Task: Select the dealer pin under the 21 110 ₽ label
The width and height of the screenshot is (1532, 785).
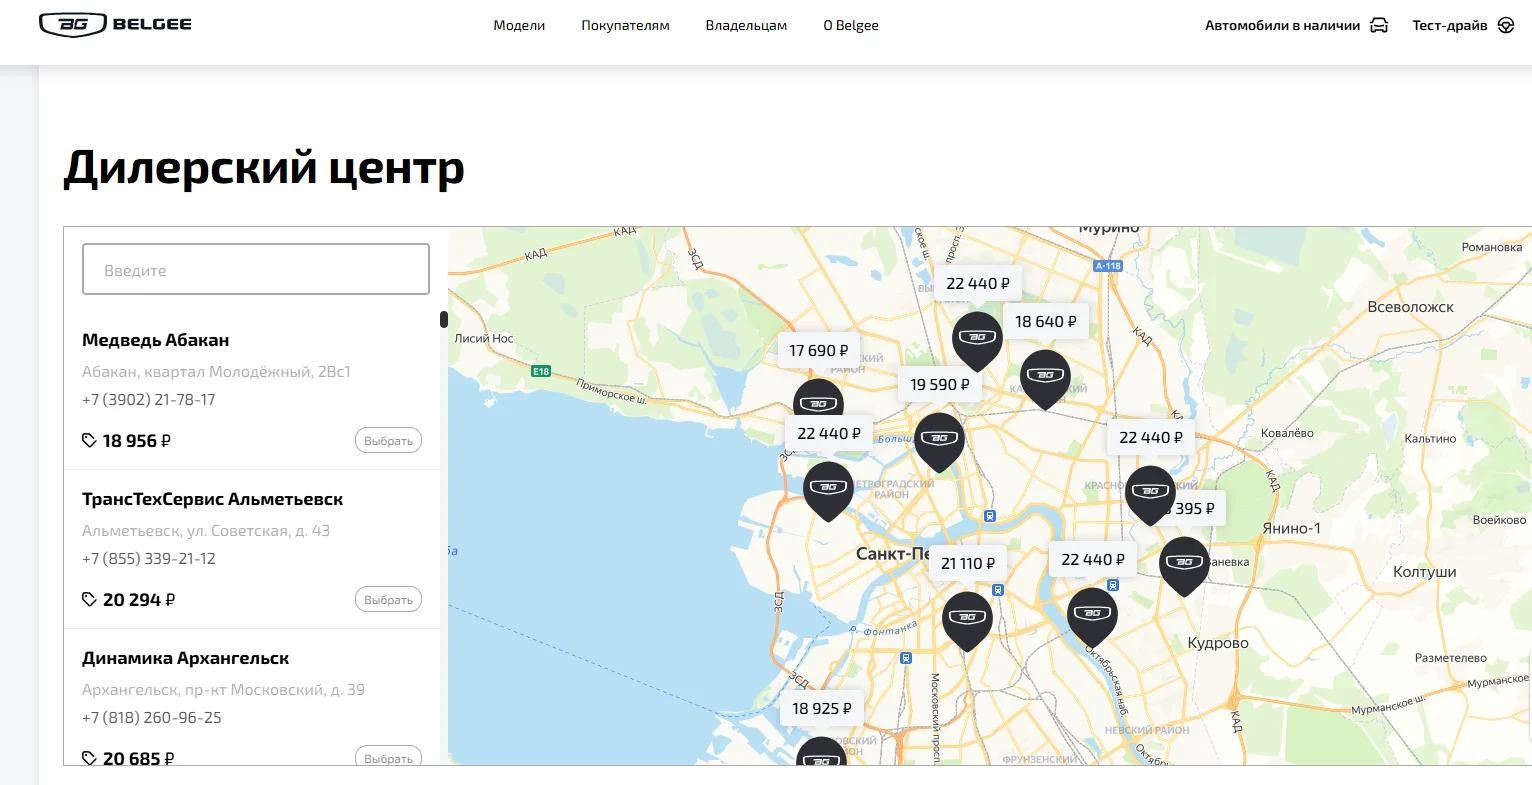Action: click(x=967, y=621)
